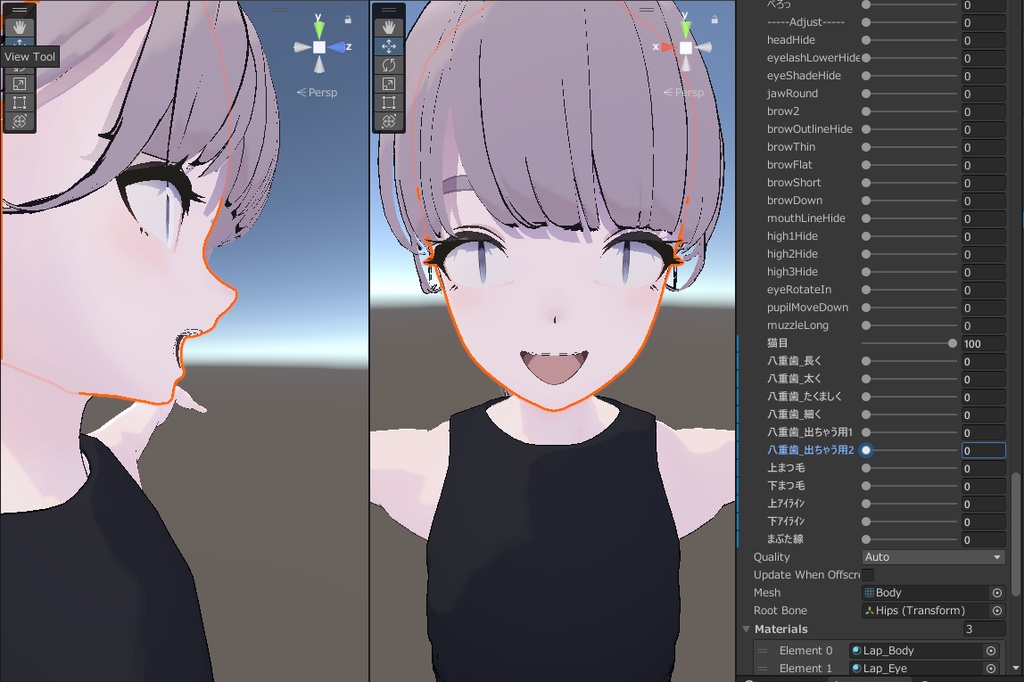Focus the eyeRotateIn value field
The height and width of the screenshot is (682, 1024).
(x=983, y=290)
